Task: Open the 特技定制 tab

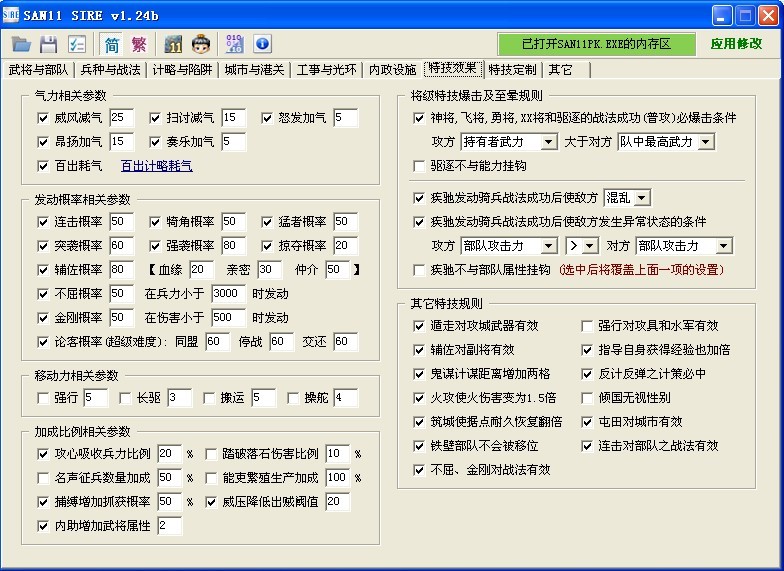Action: click(512, 70)
